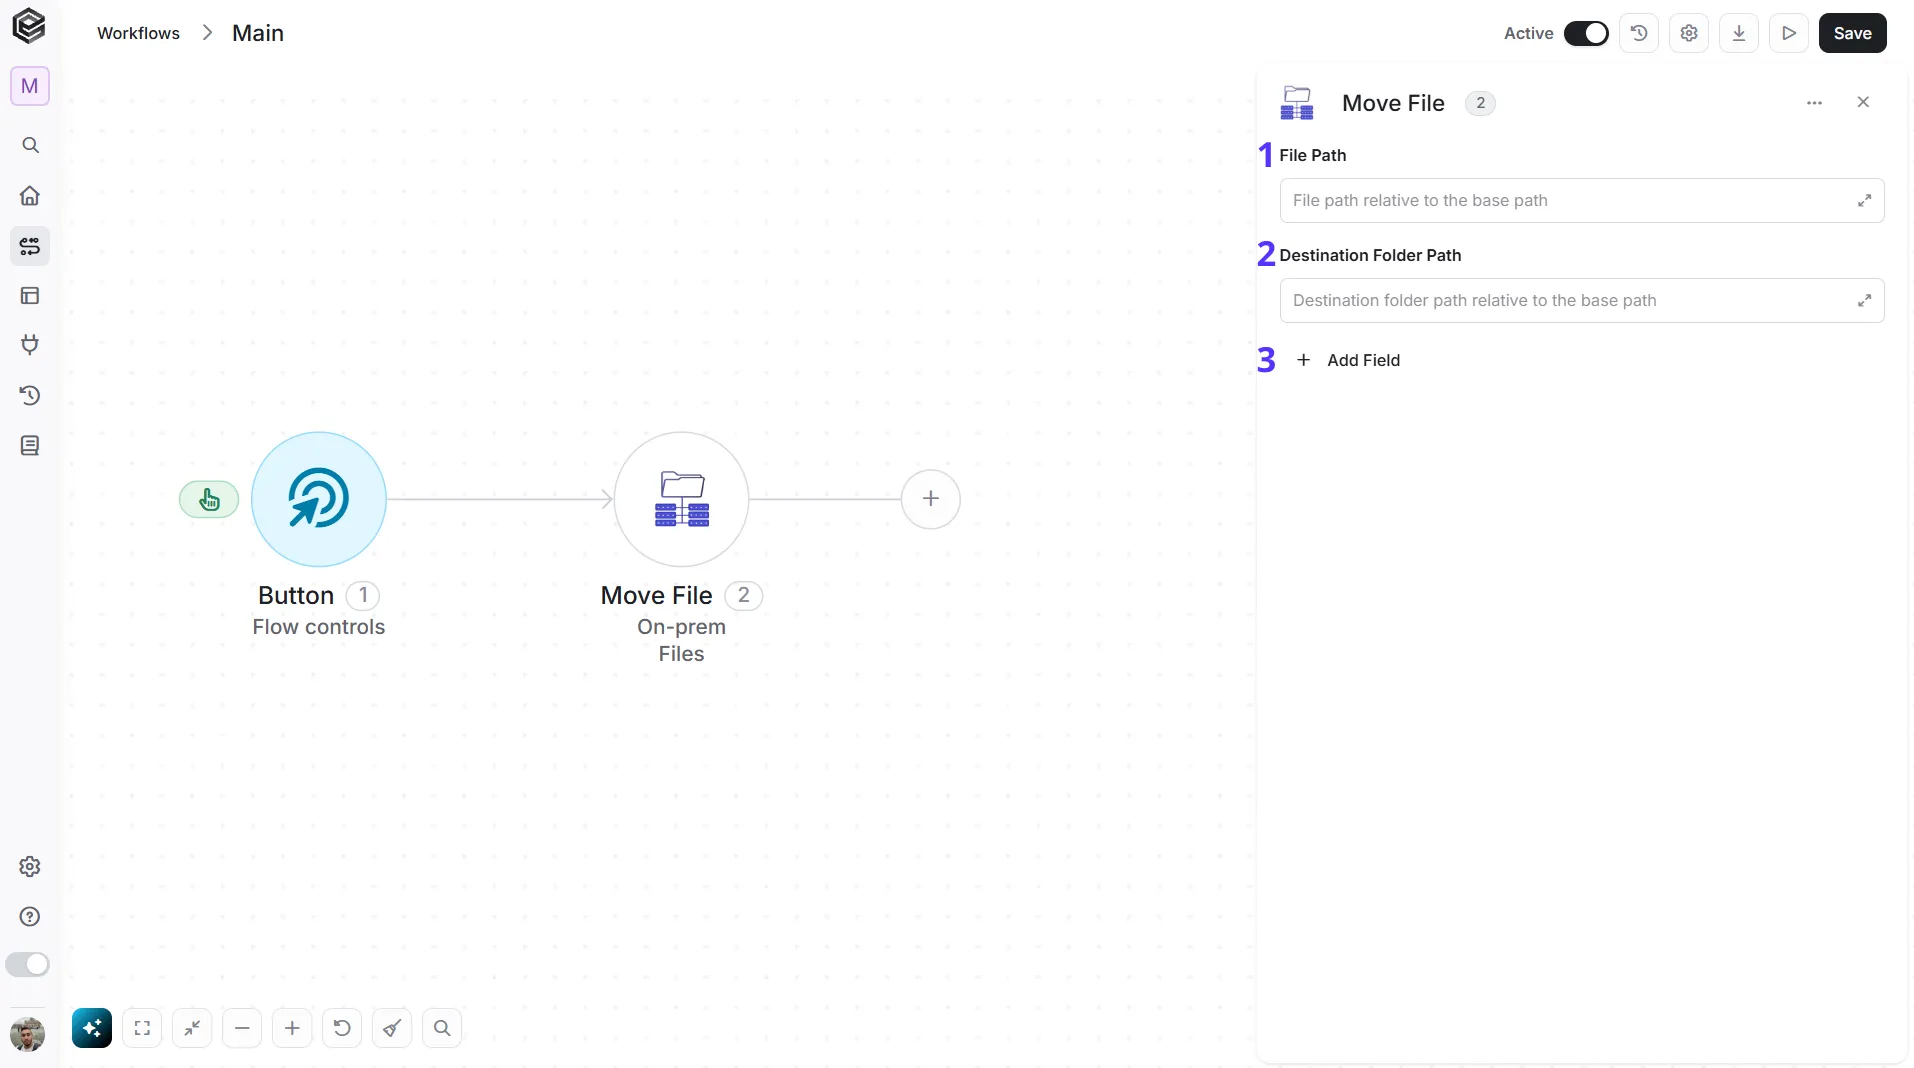Click the canvas search magnifier button
Screen dimensions: 1914x1068
(442, 1028)
